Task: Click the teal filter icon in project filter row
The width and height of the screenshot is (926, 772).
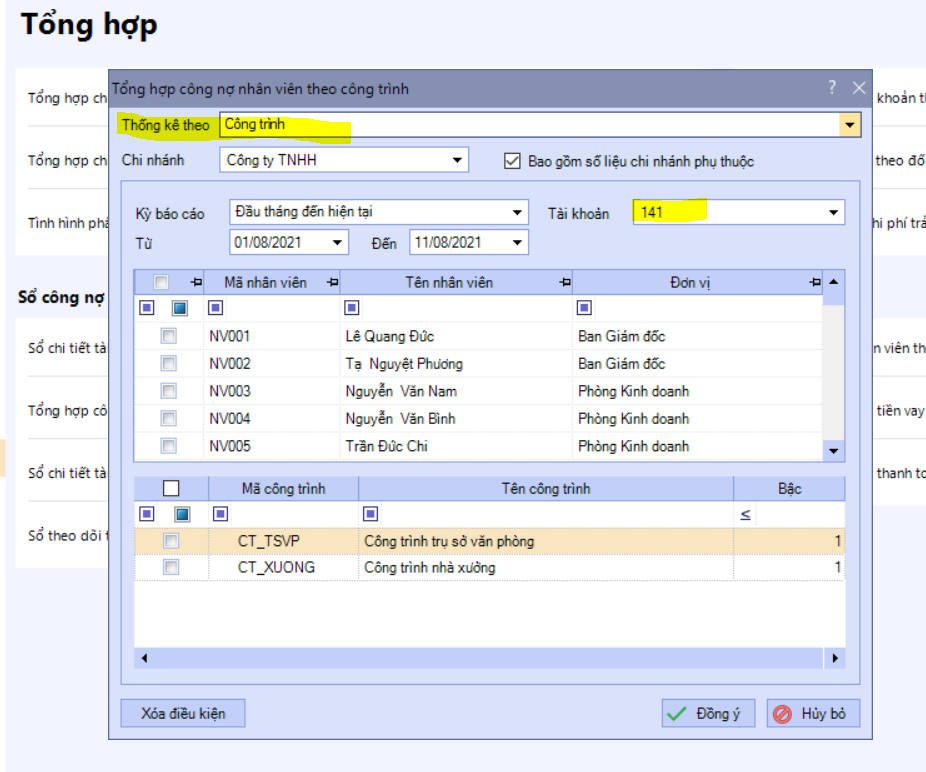Action: pos(182,514)
